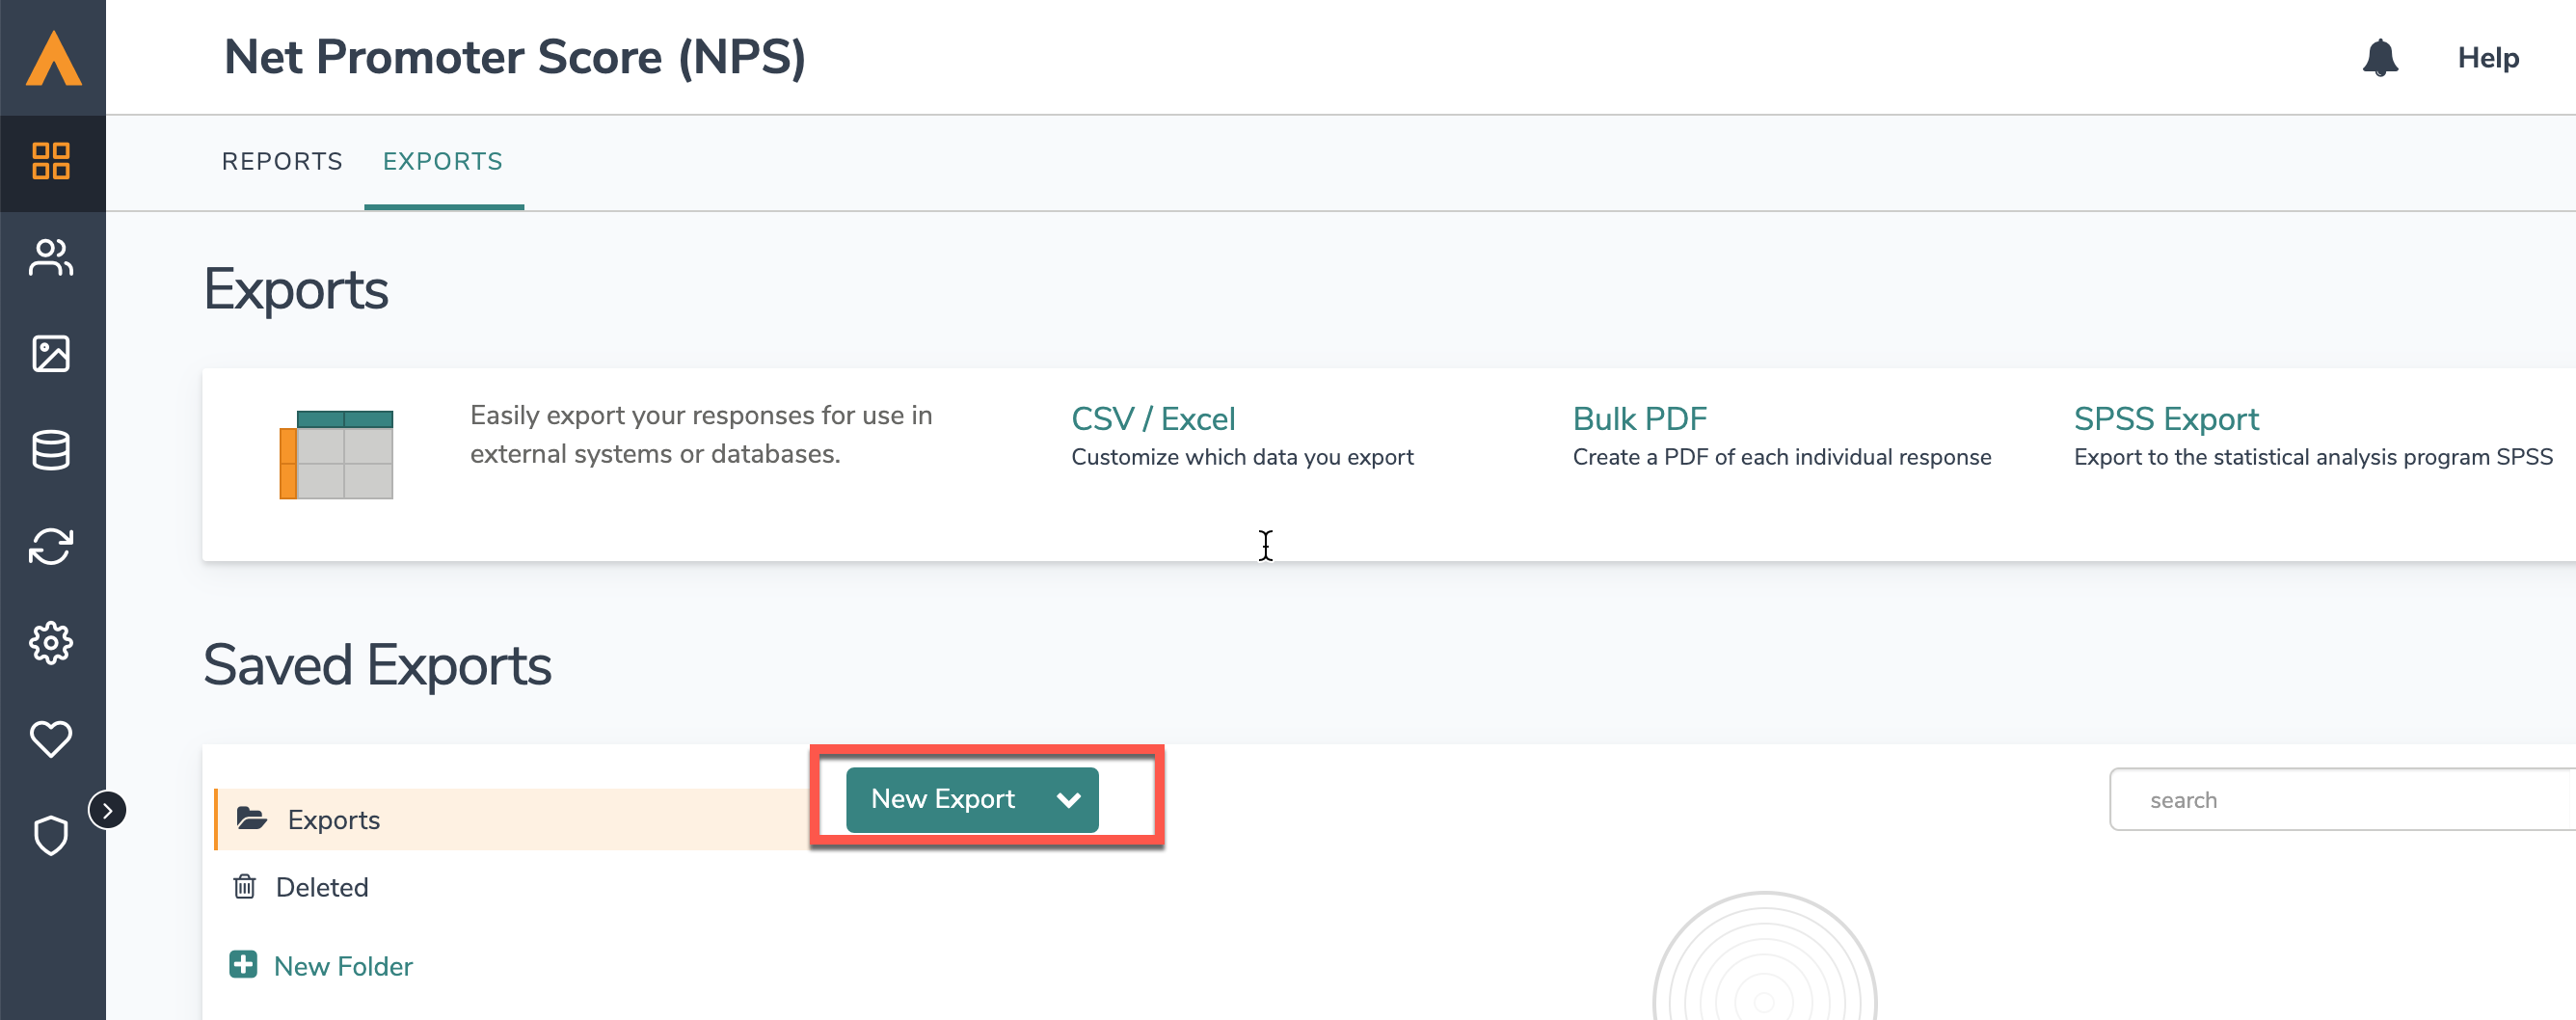Click the trash icon beside Deleted

point(244,886)
